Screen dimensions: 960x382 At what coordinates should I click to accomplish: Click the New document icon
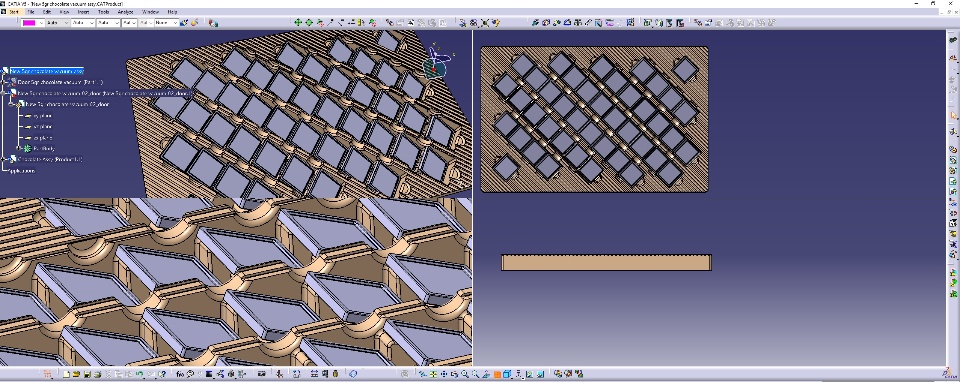pyautogui.click(x=66, y=373)
